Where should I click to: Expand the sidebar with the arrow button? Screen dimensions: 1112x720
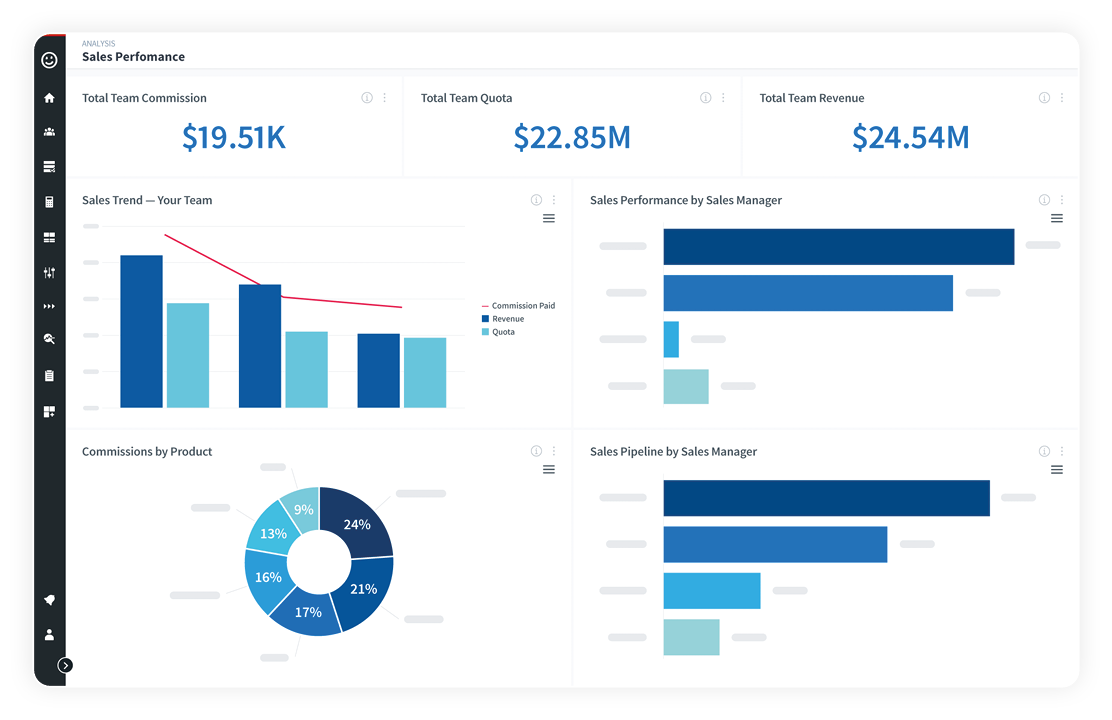click(65, 665)
